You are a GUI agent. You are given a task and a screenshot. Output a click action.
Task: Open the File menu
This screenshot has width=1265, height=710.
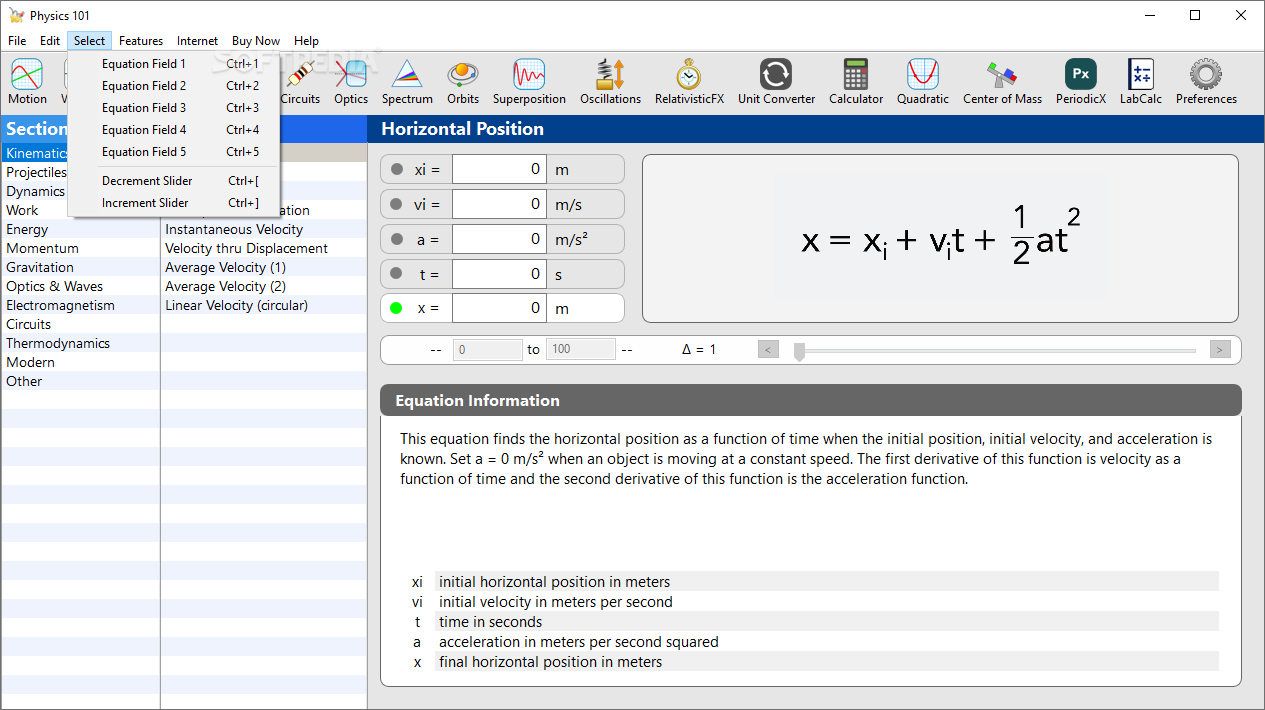point(17,41)
